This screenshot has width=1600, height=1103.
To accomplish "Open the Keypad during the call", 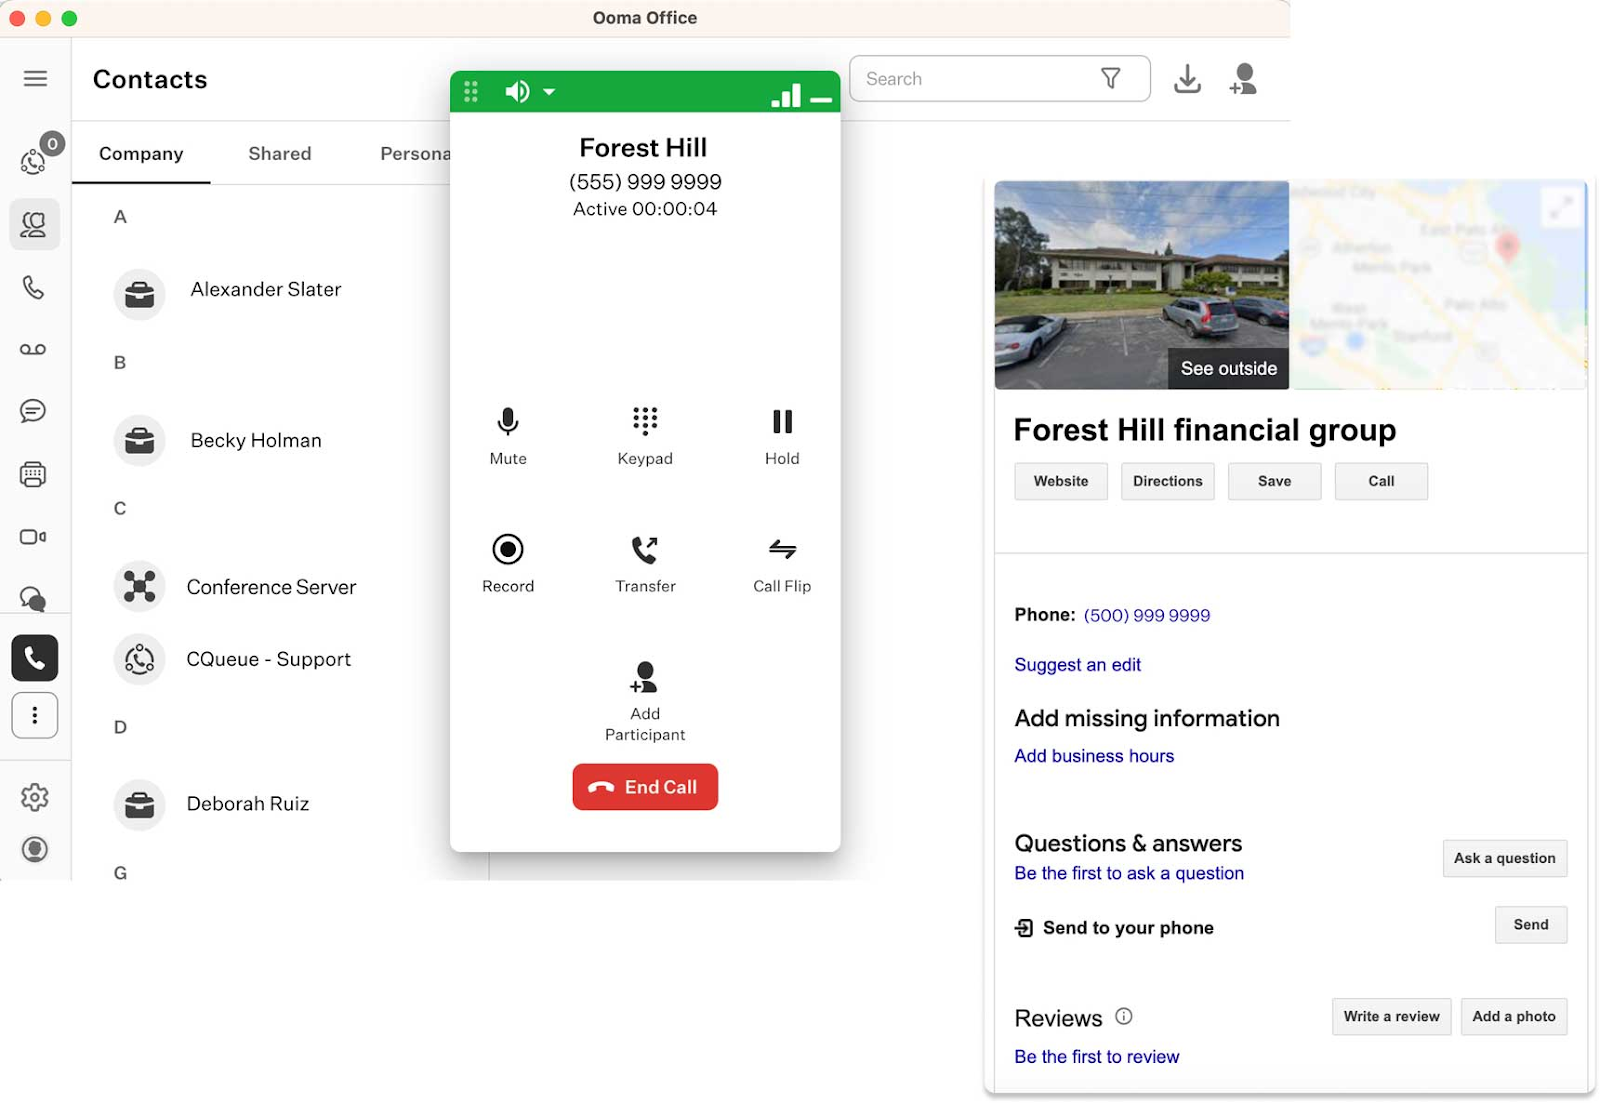I will 645,436.
